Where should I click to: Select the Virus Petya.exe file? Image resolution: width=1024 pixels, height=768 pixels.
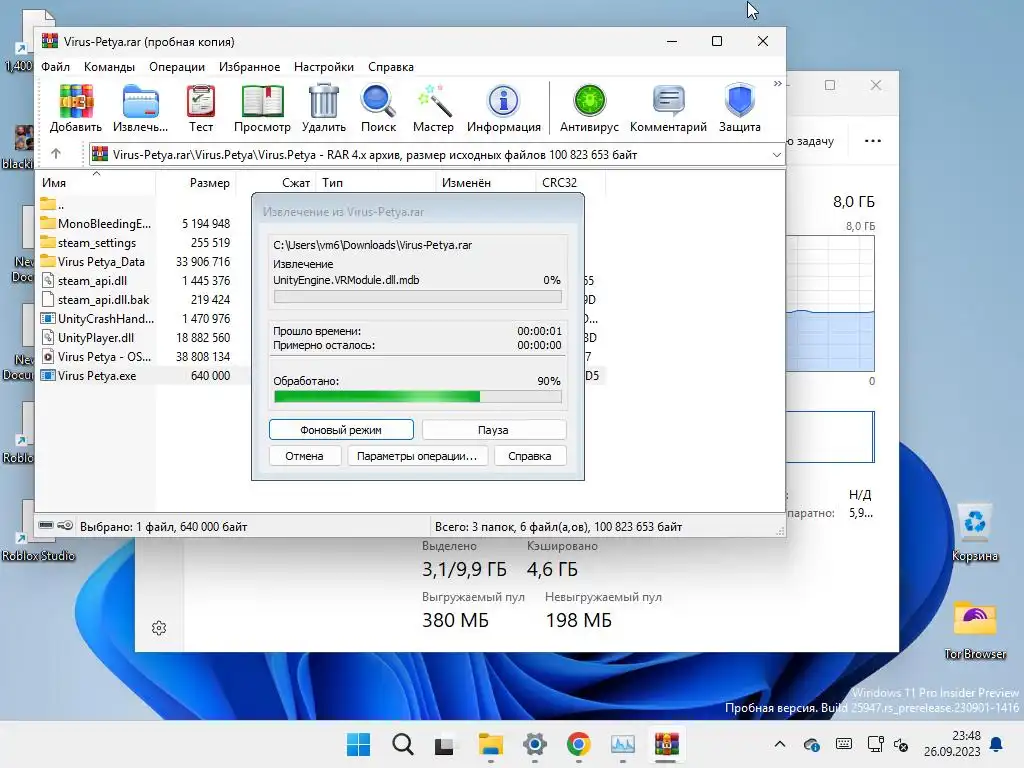click(89, 376)
